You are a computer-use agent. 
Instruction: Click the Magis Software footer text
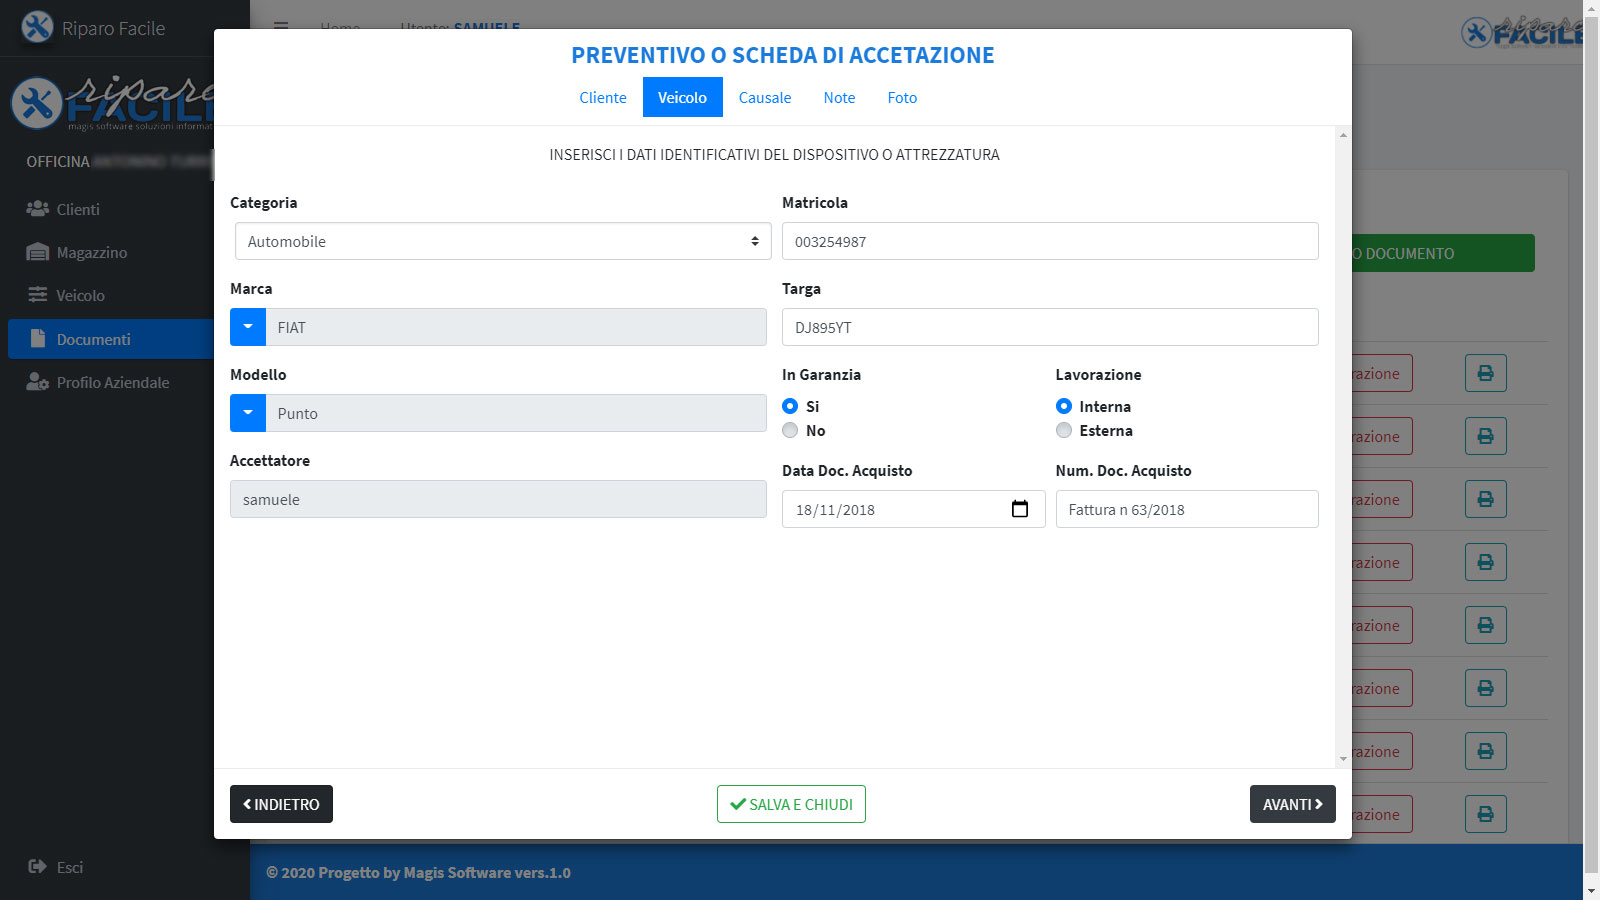pos(418,872)
